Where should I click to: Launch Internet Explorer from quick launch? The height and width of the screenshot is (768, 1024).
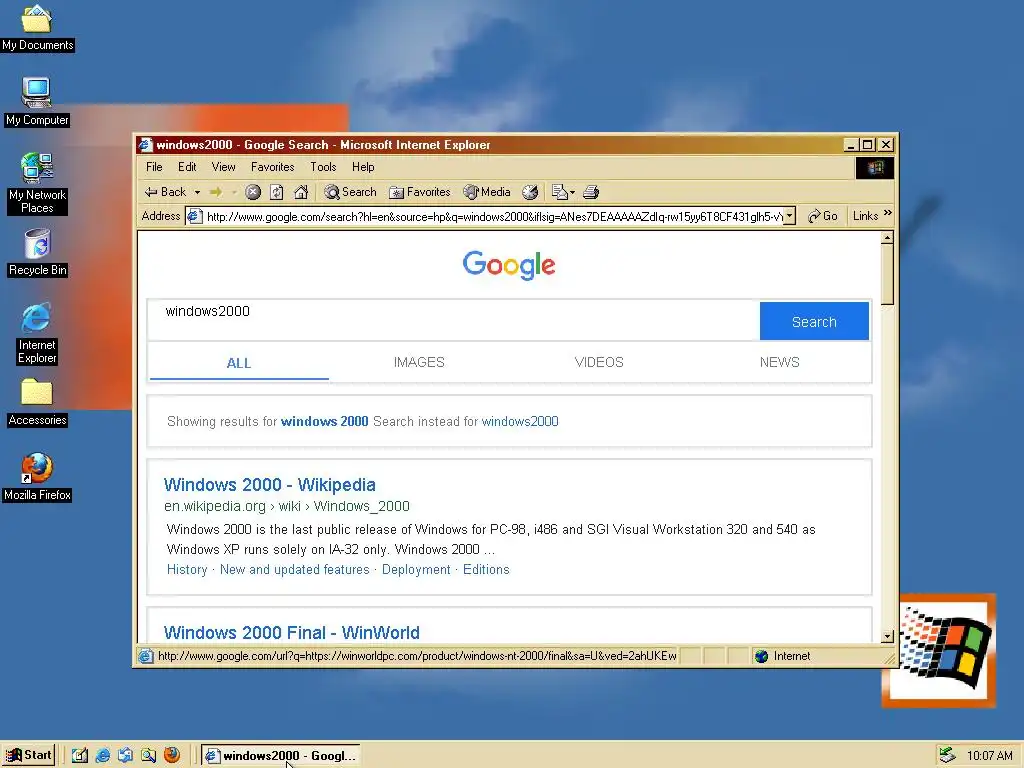click(103, 756)
